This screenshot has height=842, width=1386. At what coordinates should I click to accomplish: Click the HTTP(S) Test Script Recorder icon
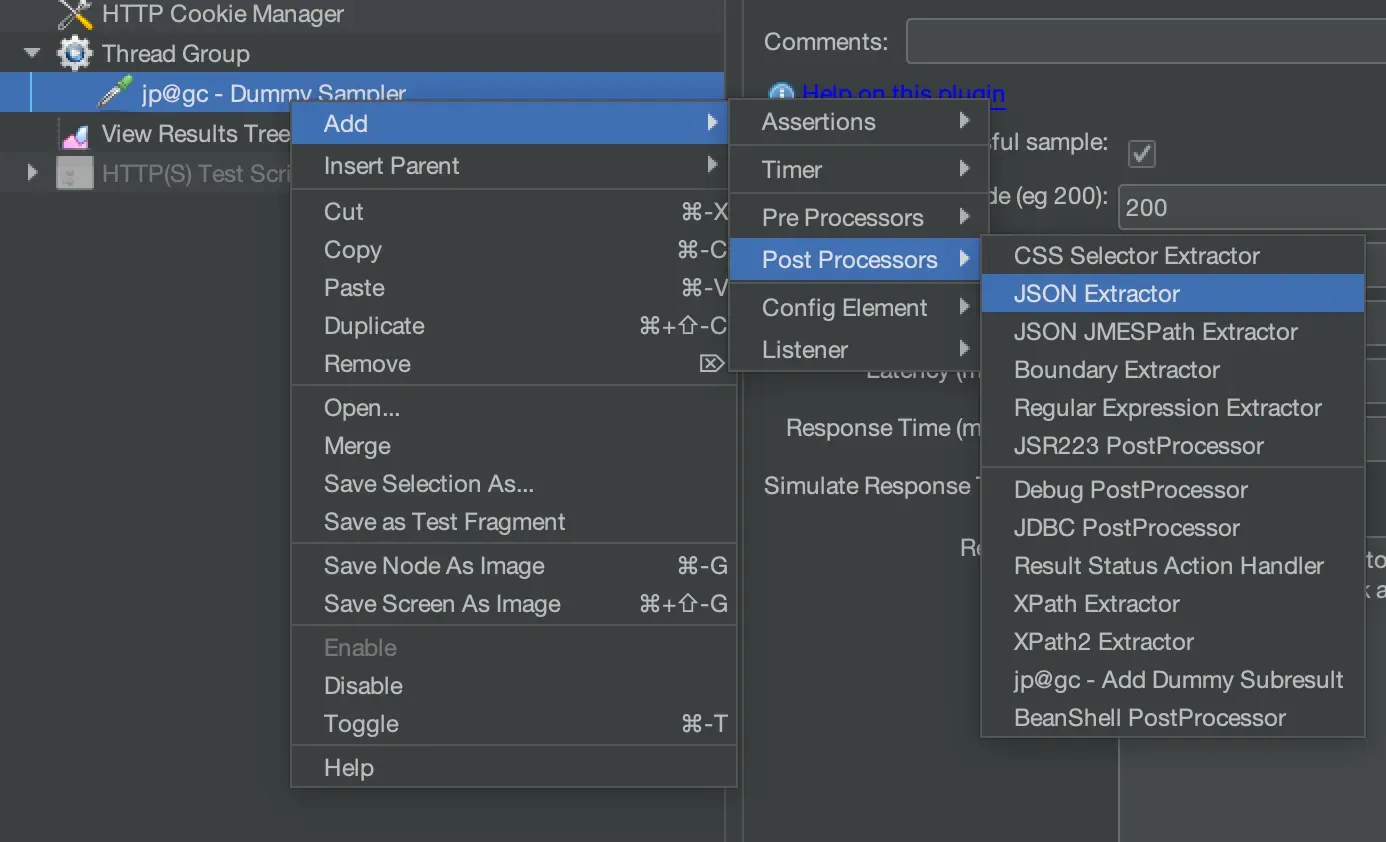click(72, 173)
